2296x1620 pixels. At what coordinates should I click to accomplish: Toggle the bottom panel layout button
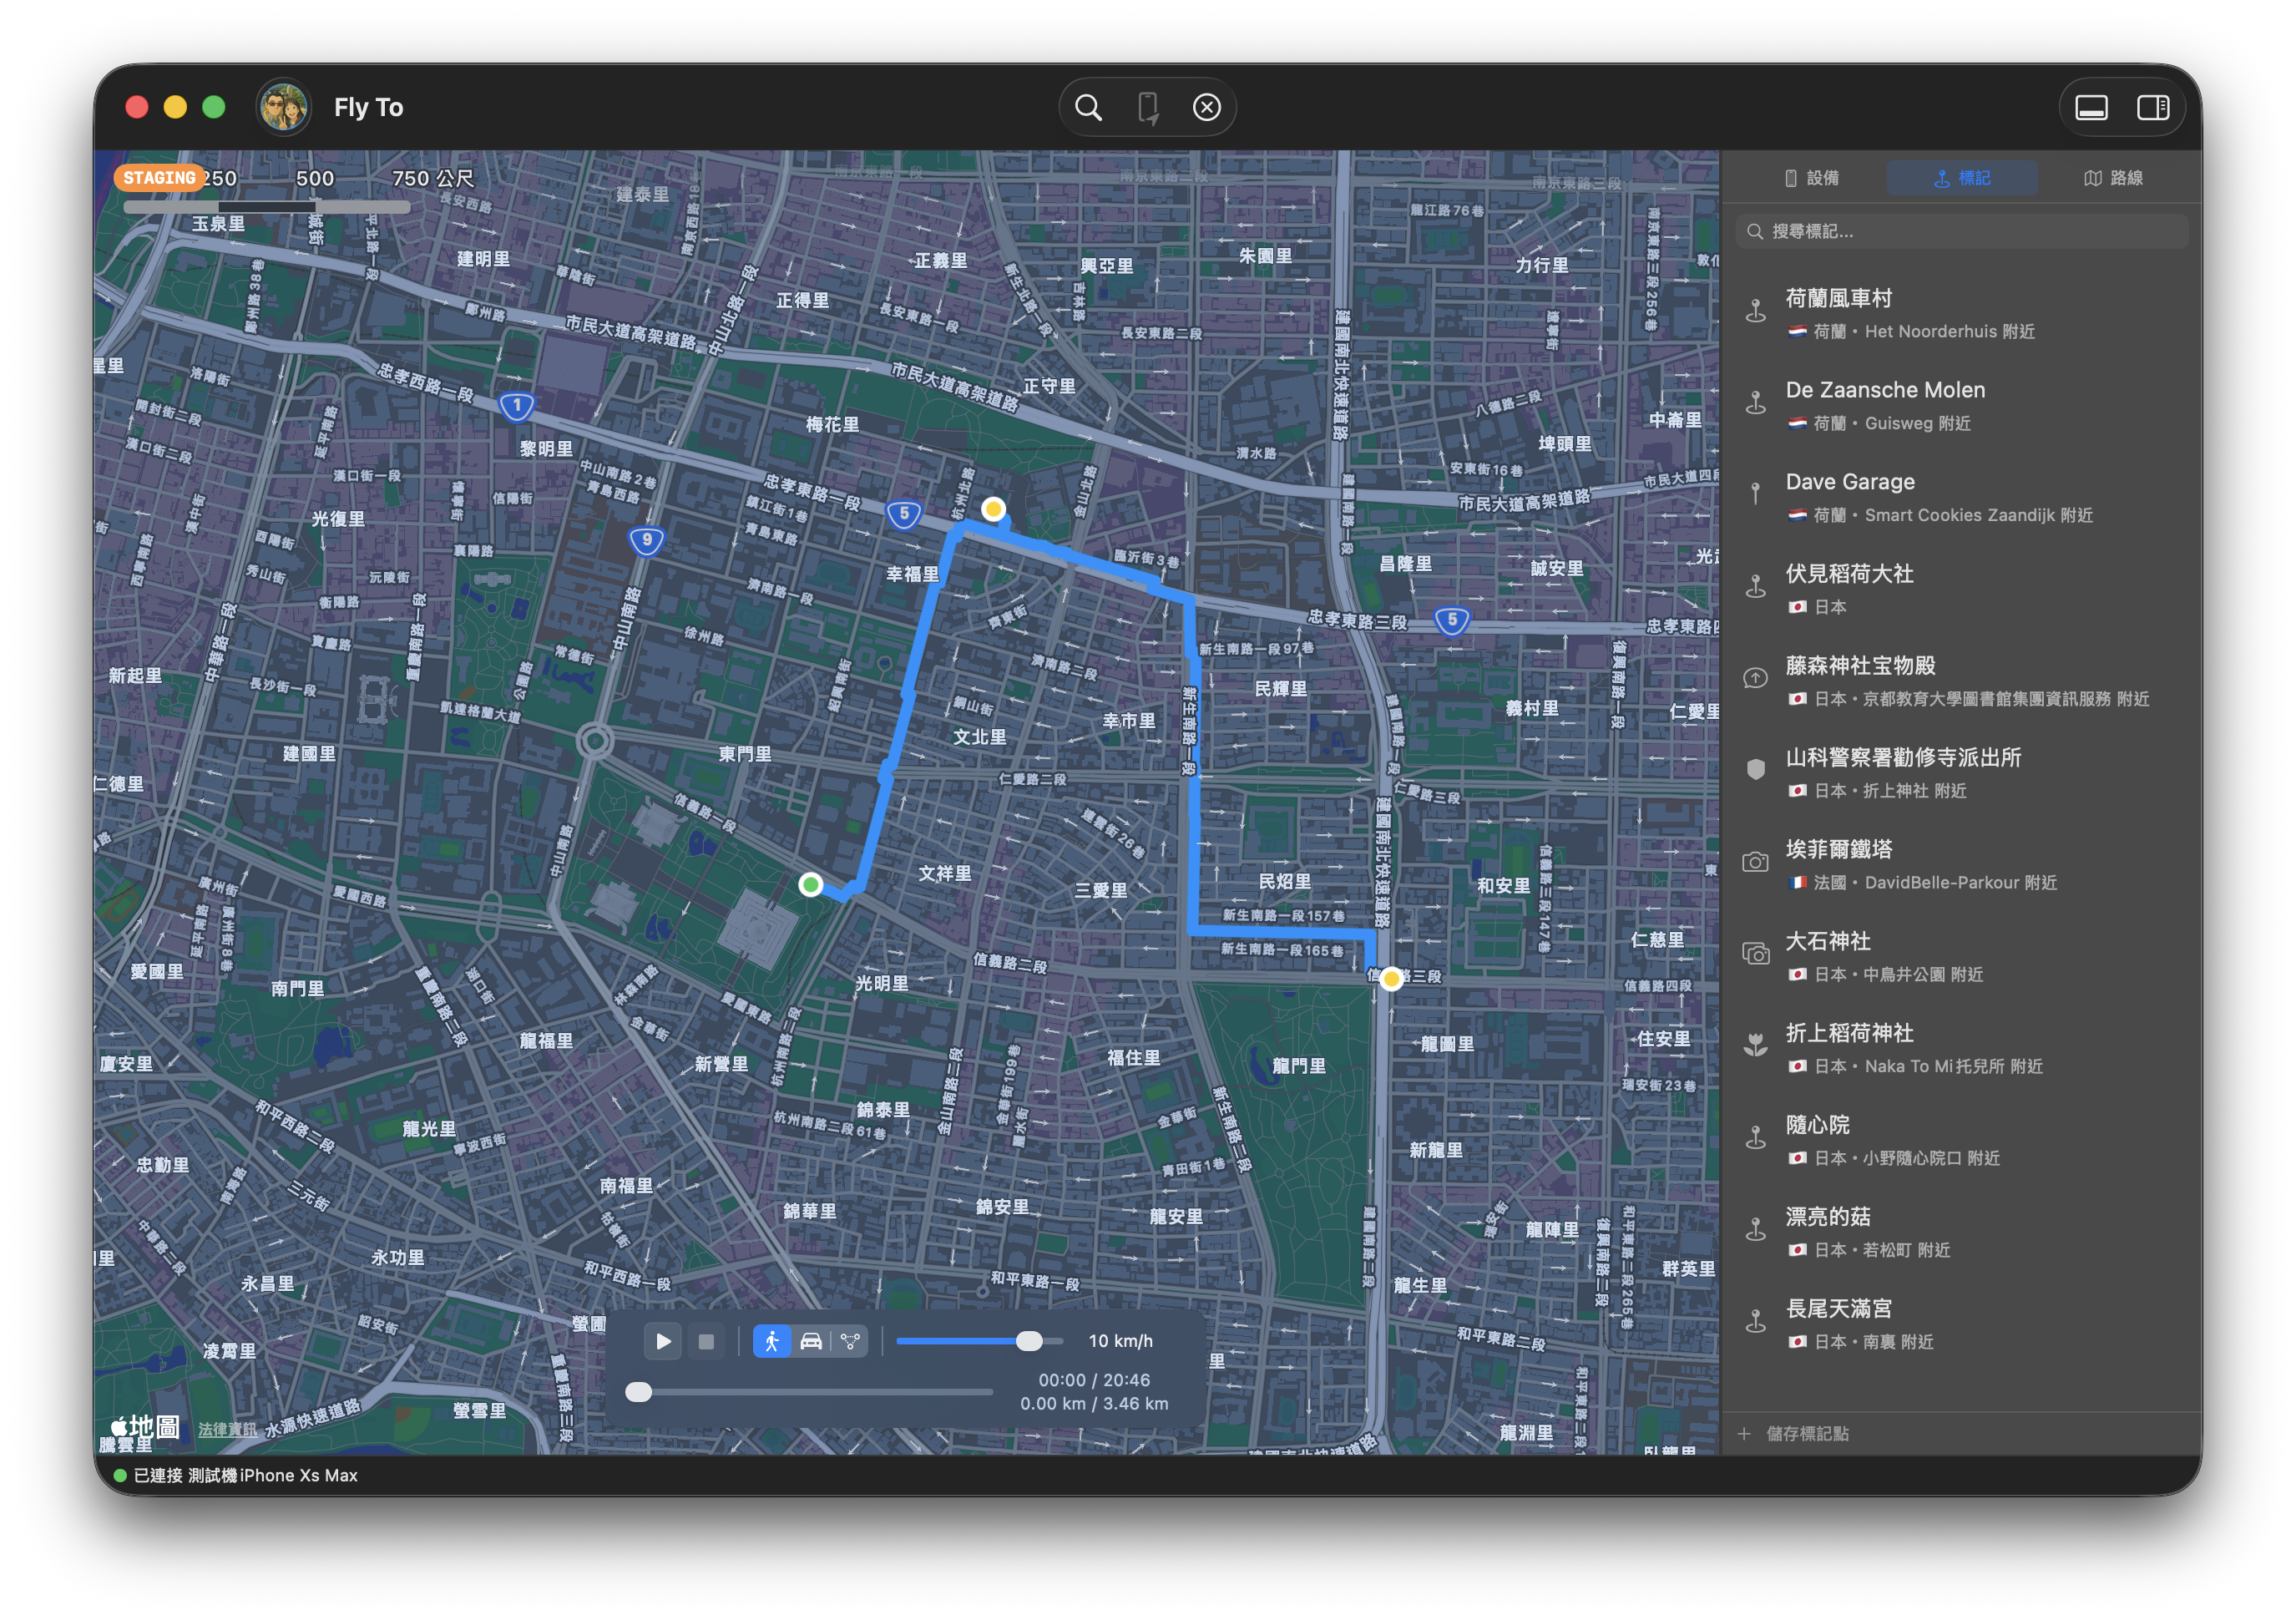[x=2092, y=107]
